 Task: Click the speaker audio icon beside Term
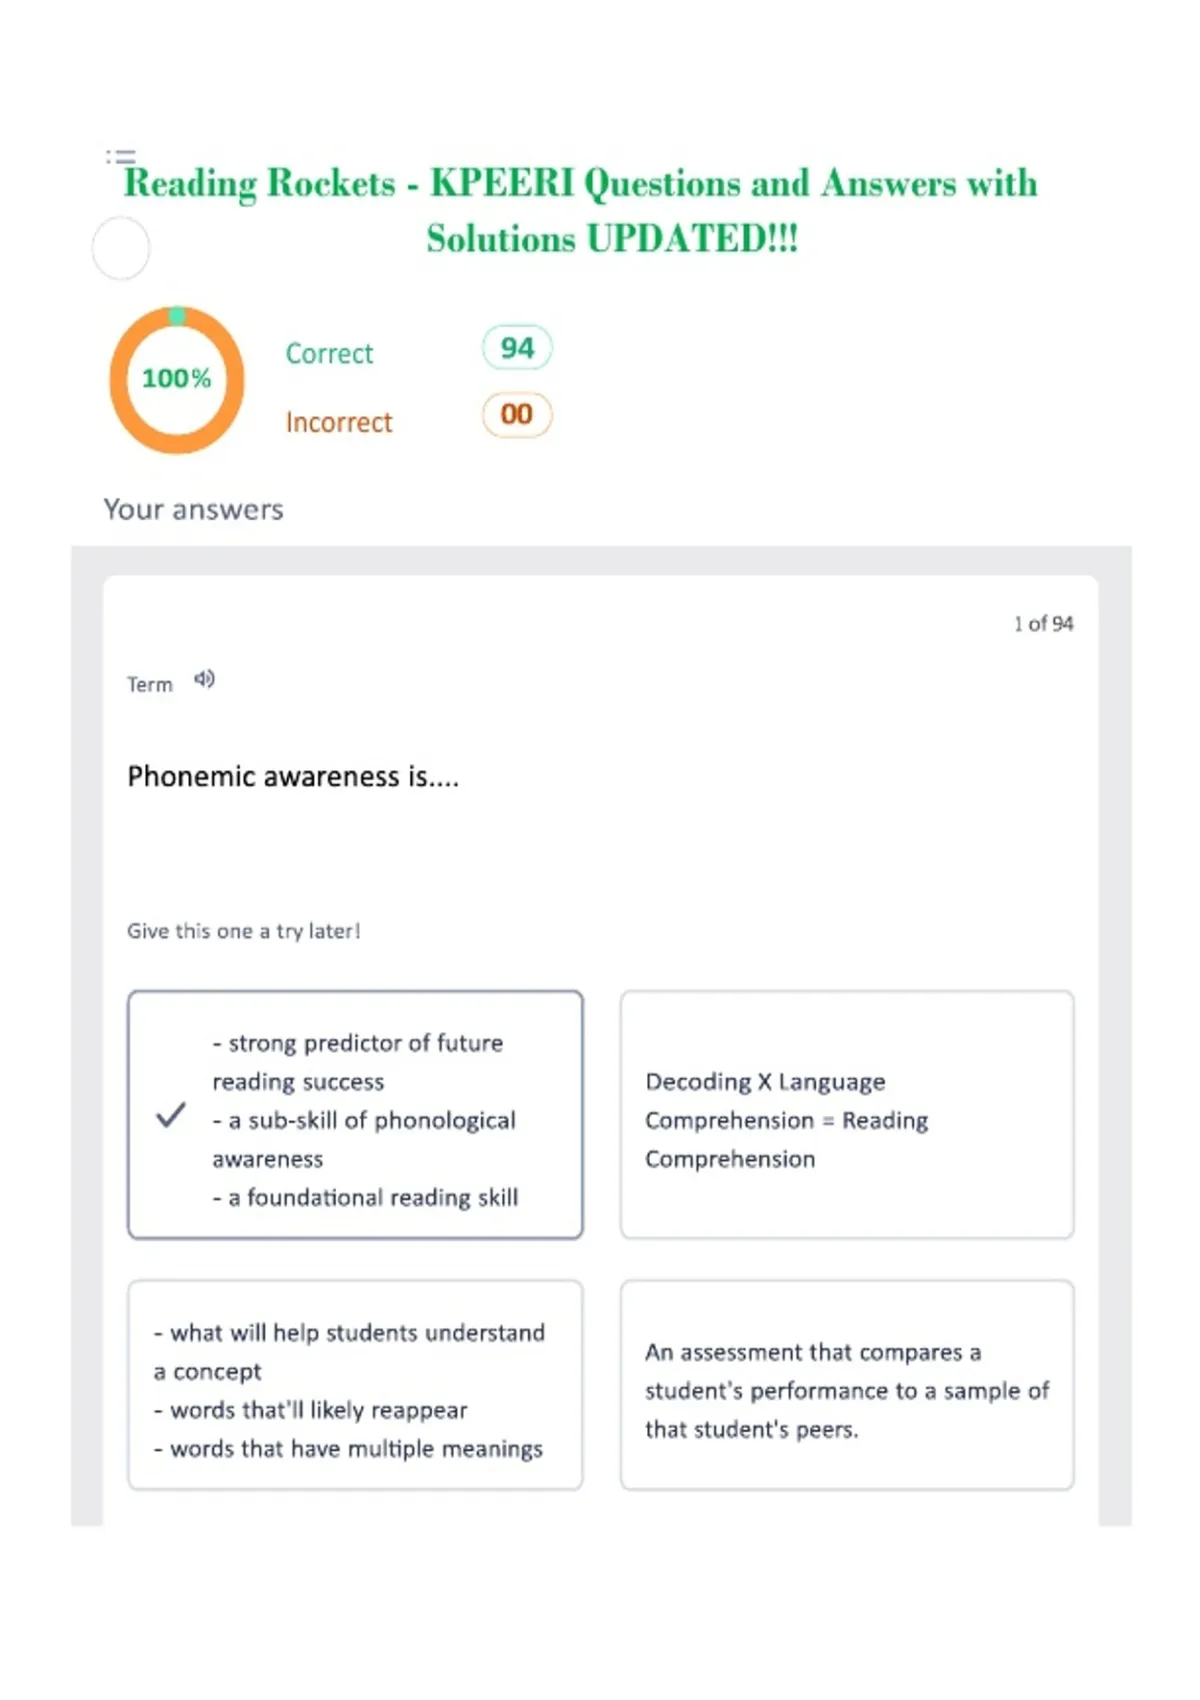204,680
